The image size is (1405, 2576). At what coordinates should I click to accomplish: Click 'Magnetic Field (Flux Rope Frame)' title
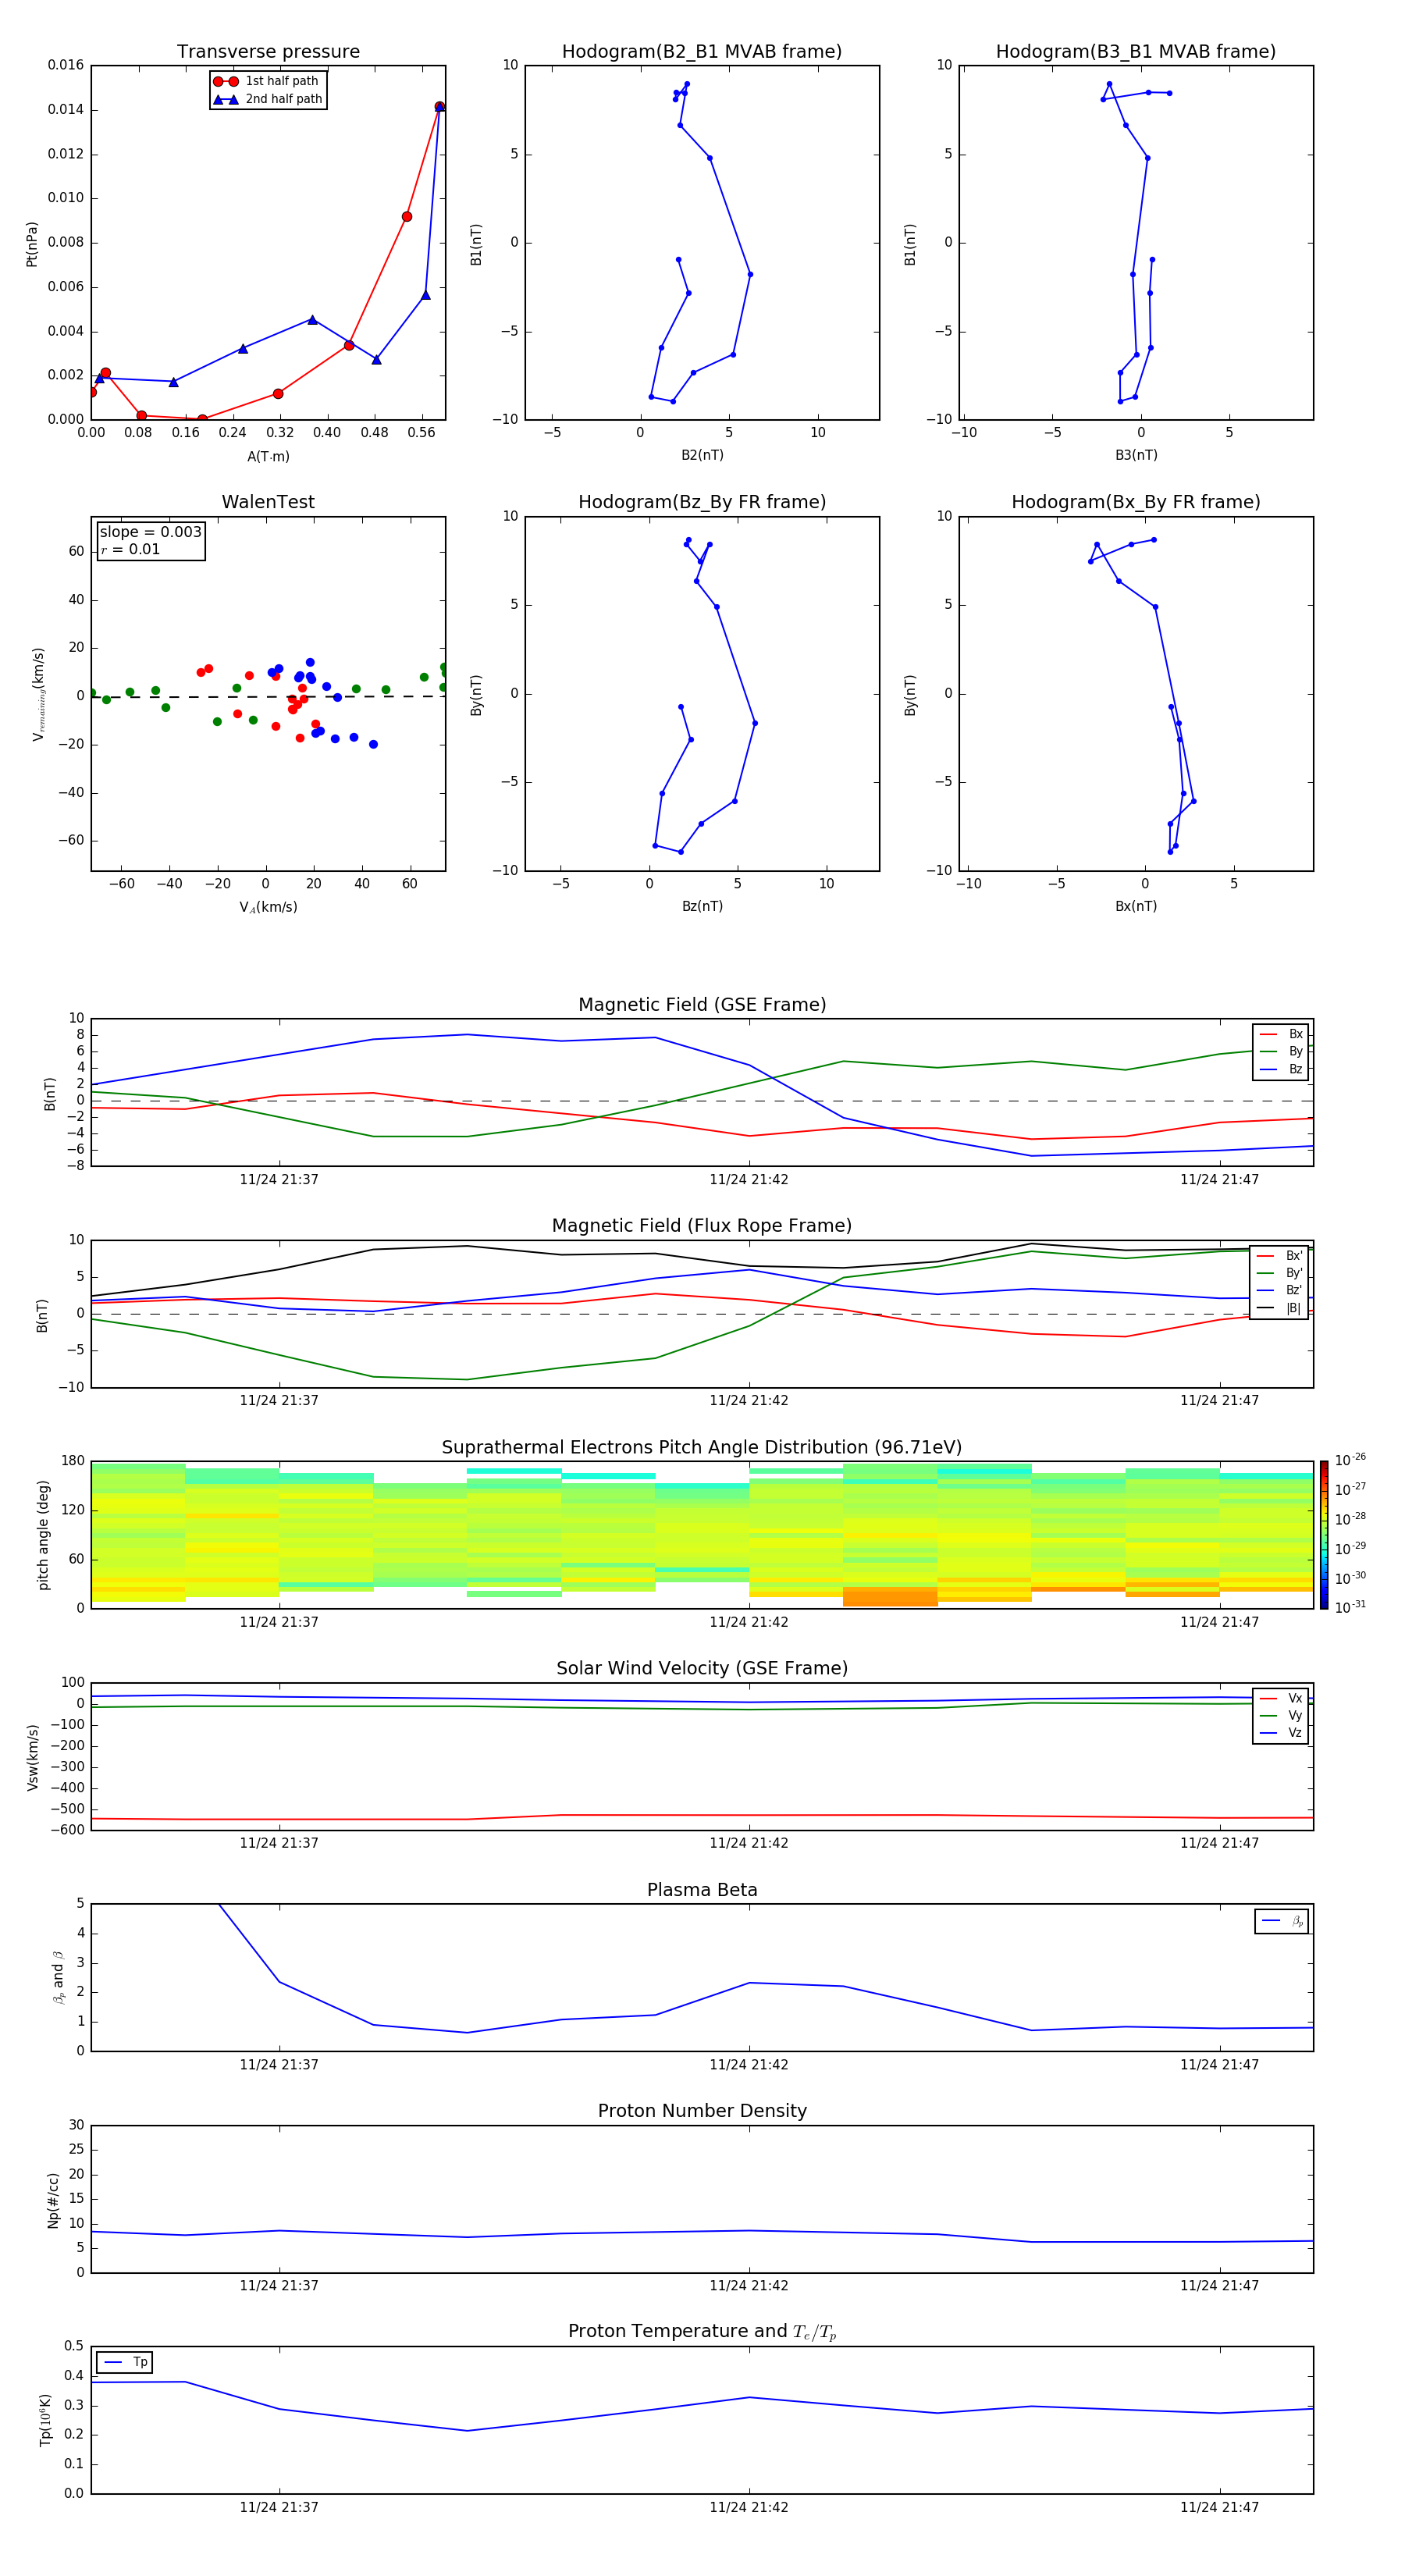[x=702, y=1226]
